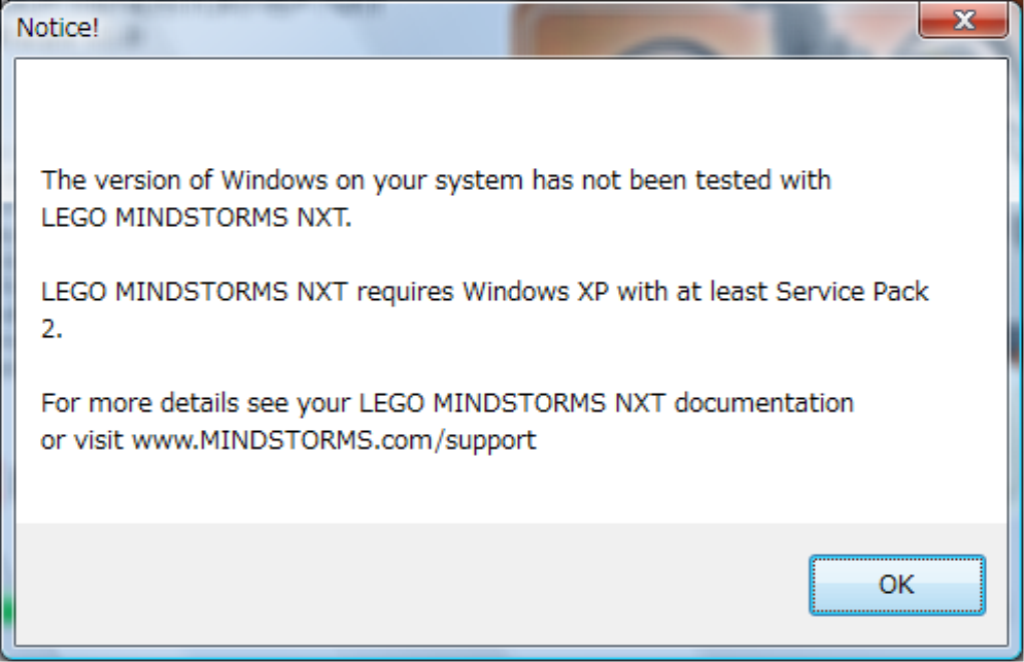Click "LEGO MINDSTORMS NXT." ending with a period
Image resolution: width=1024 pixels, height=662 pixels.
coord(197,218)
